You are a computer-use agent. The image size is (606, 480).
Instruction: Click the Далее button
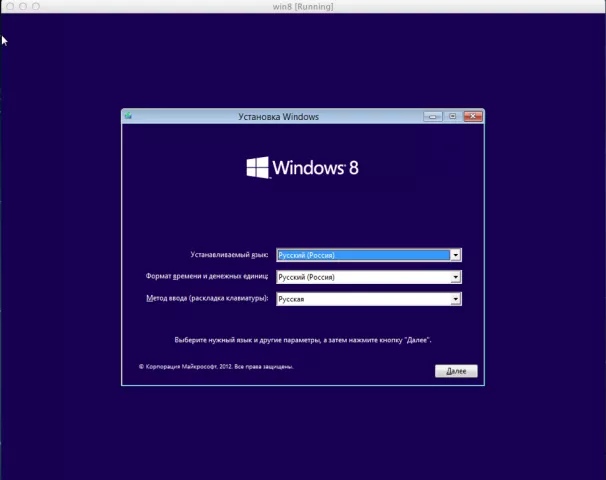(x=456, y=371)
